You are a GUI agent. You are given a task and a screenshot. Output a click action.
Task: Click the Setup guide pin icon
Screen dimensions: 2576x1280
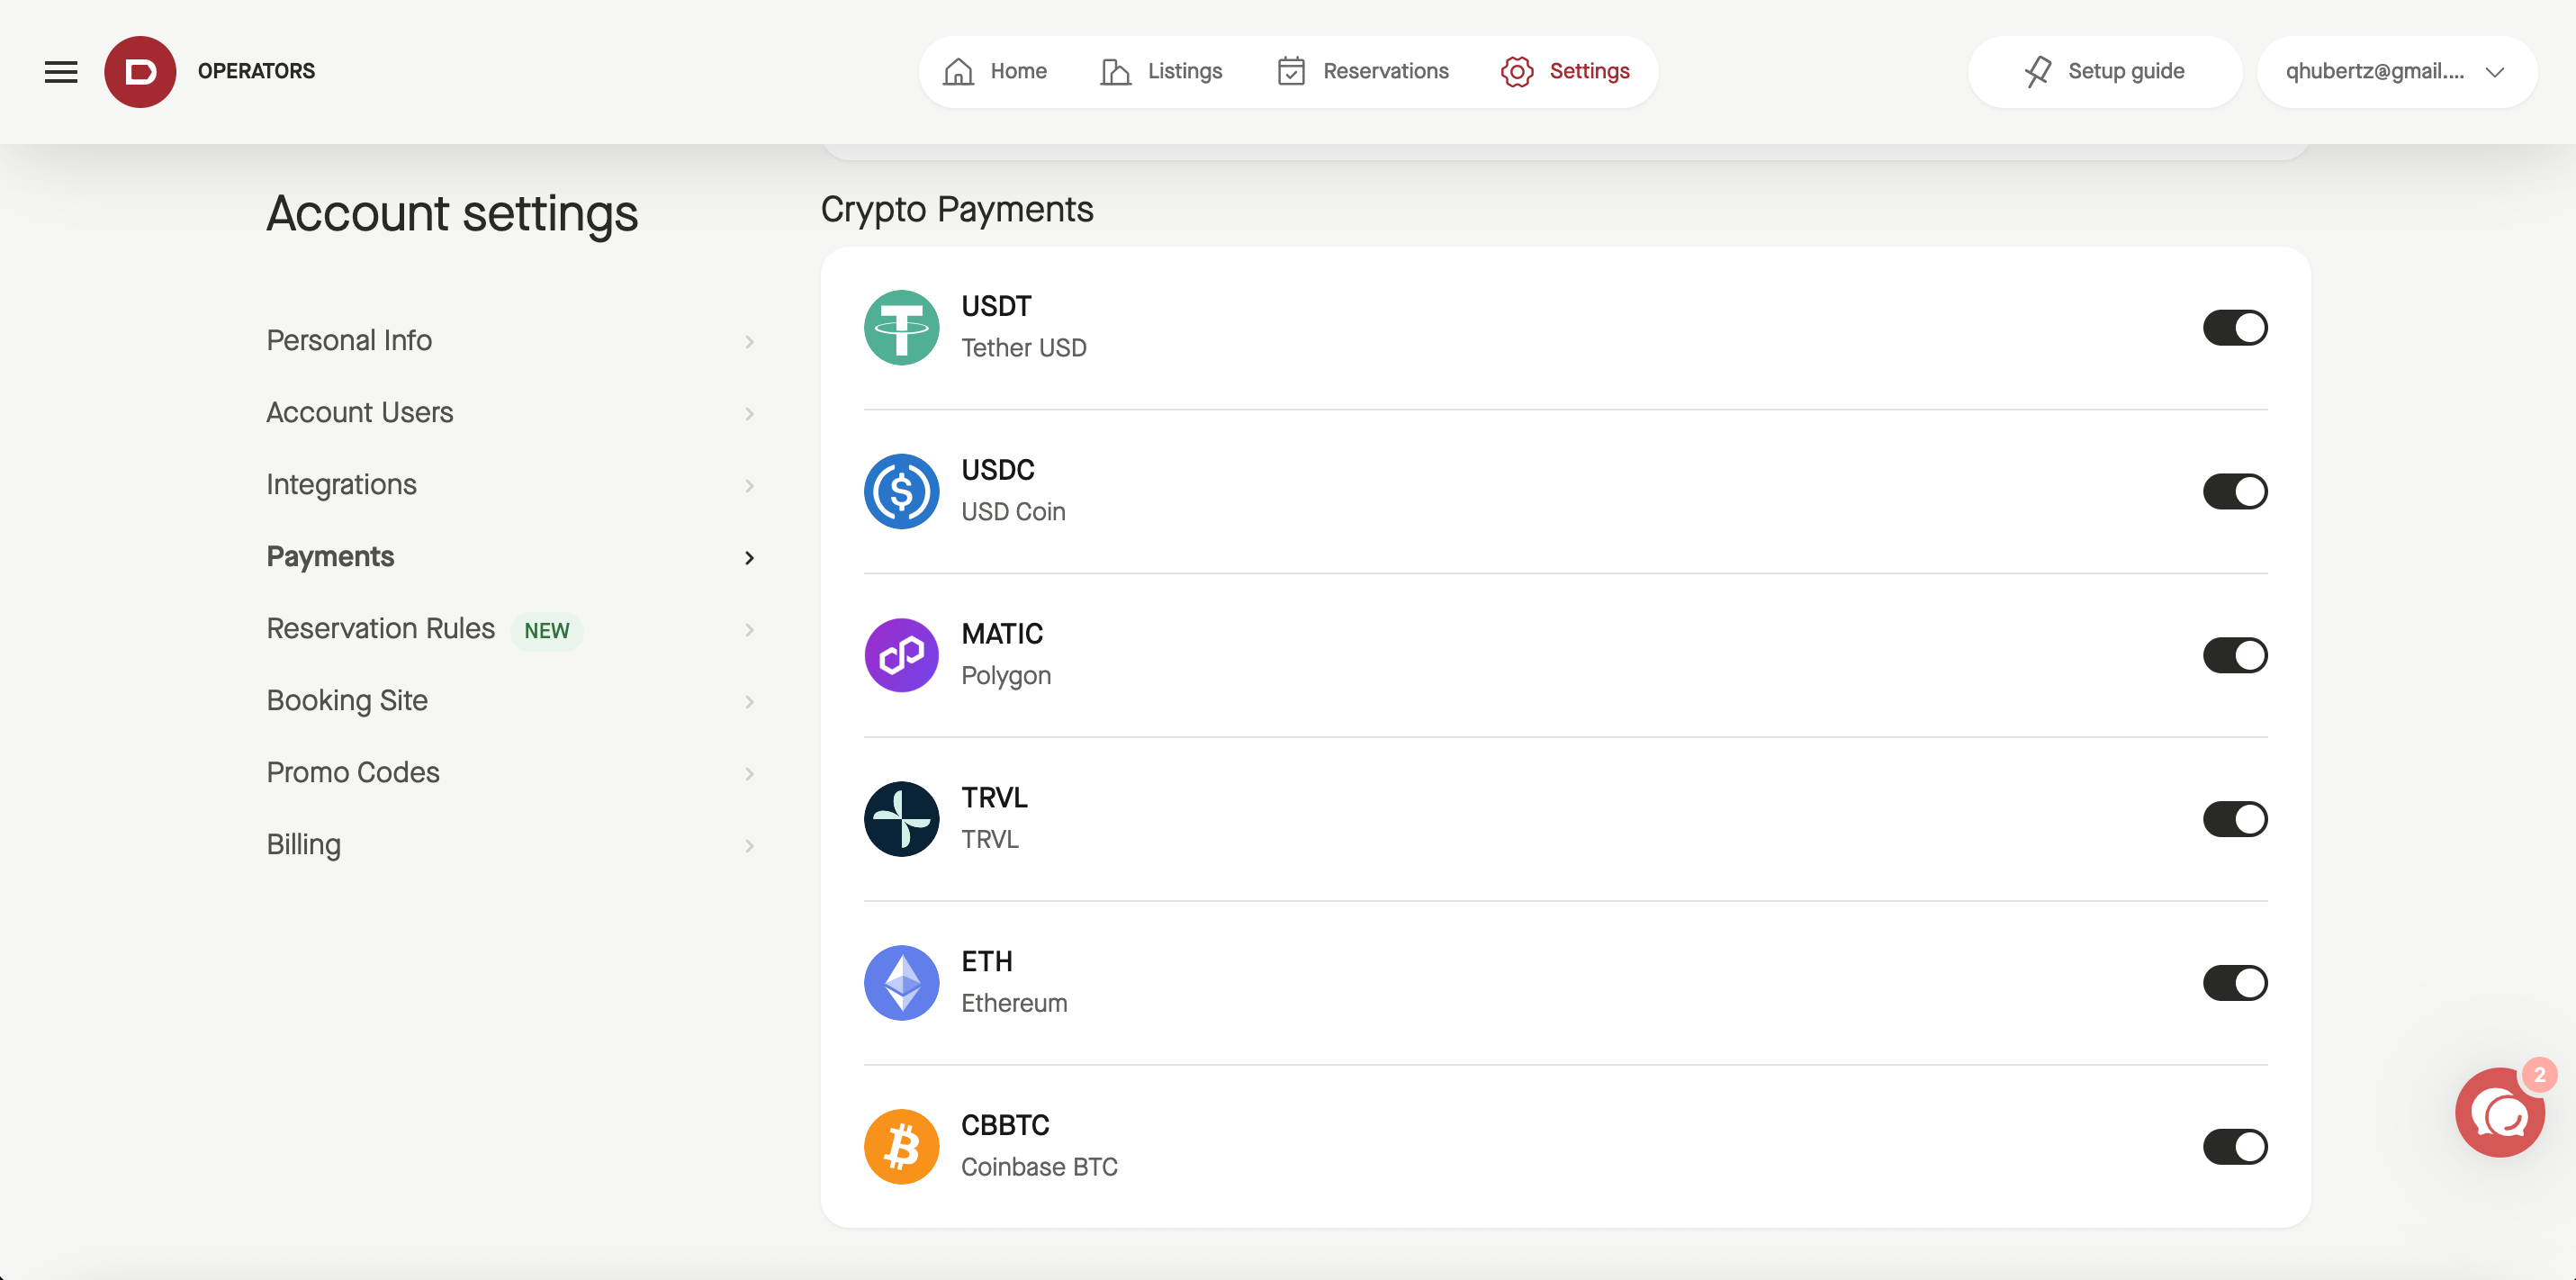(2037, 72)
